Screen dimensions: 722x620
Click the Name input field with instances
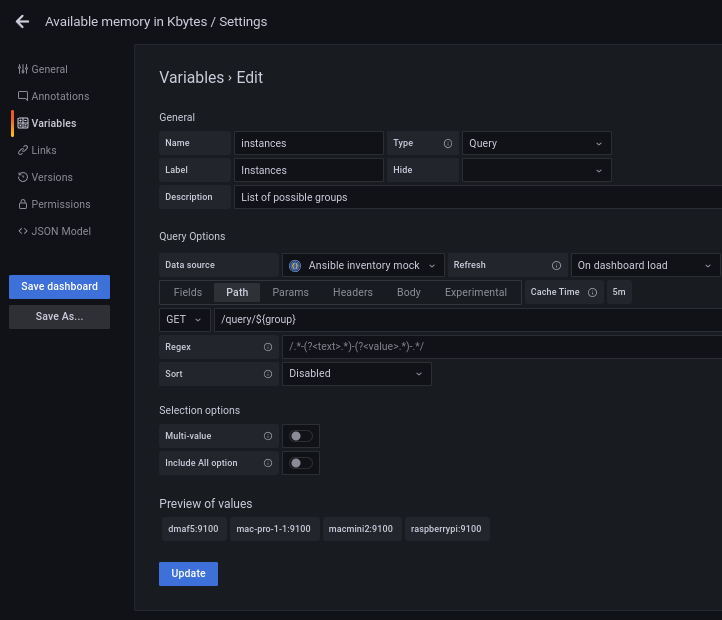coord(308,143)
